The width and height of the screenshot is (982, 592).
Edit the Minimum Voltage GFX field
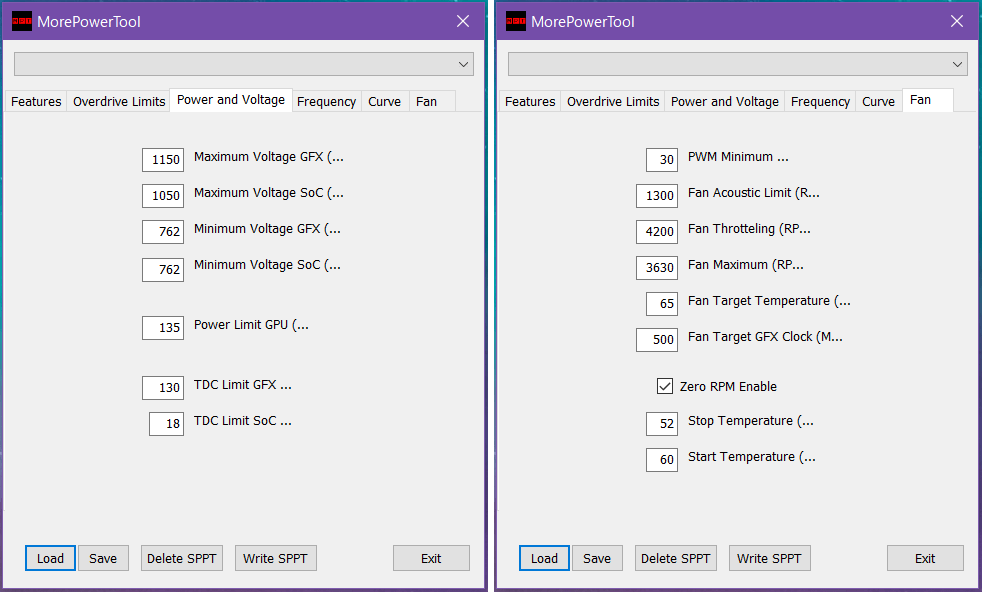[163, 232]
